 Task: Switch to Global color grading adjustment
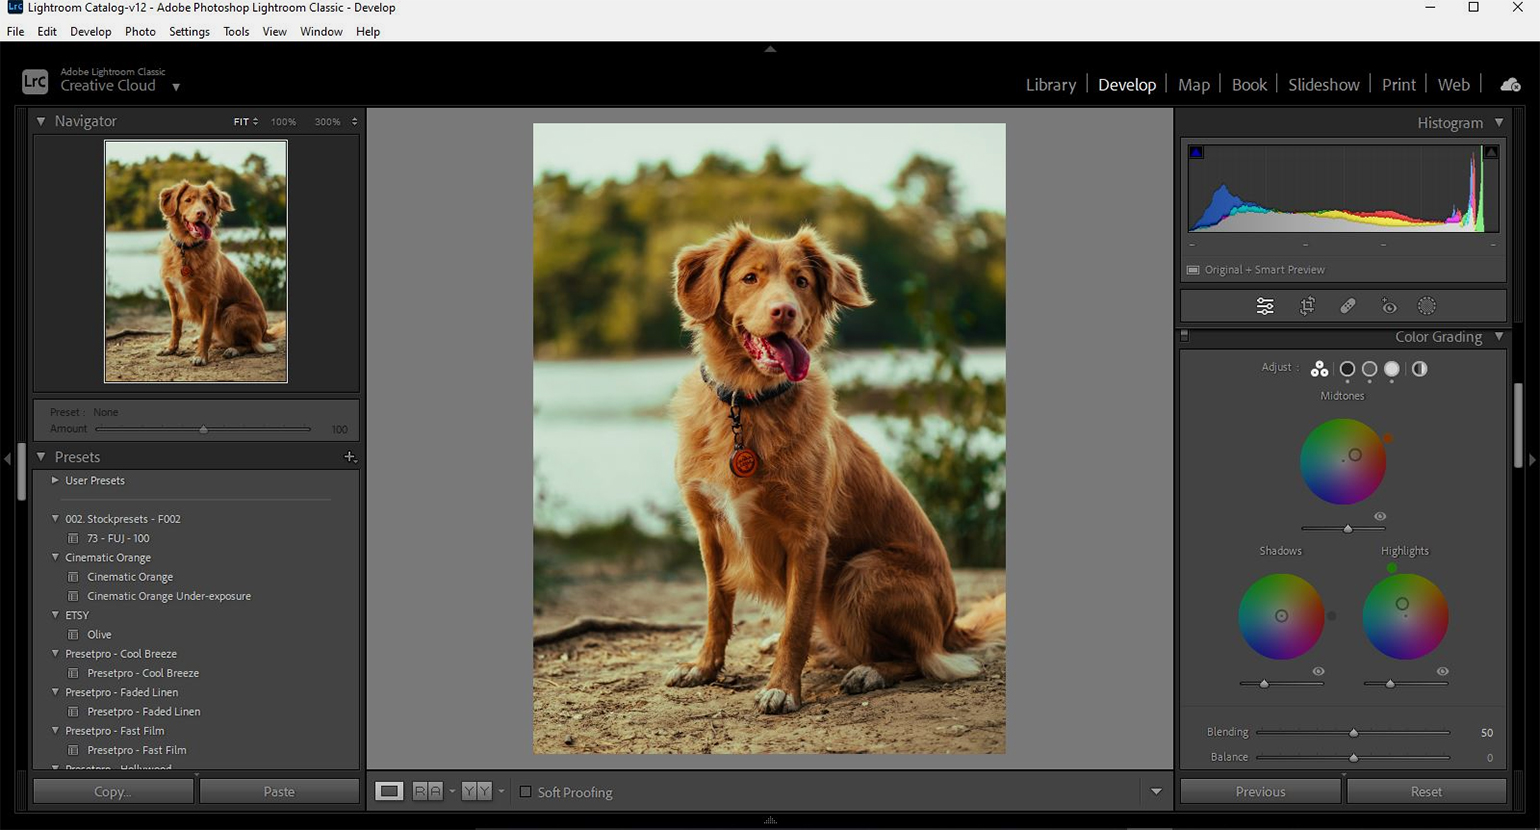click(x=1419, y=369)
